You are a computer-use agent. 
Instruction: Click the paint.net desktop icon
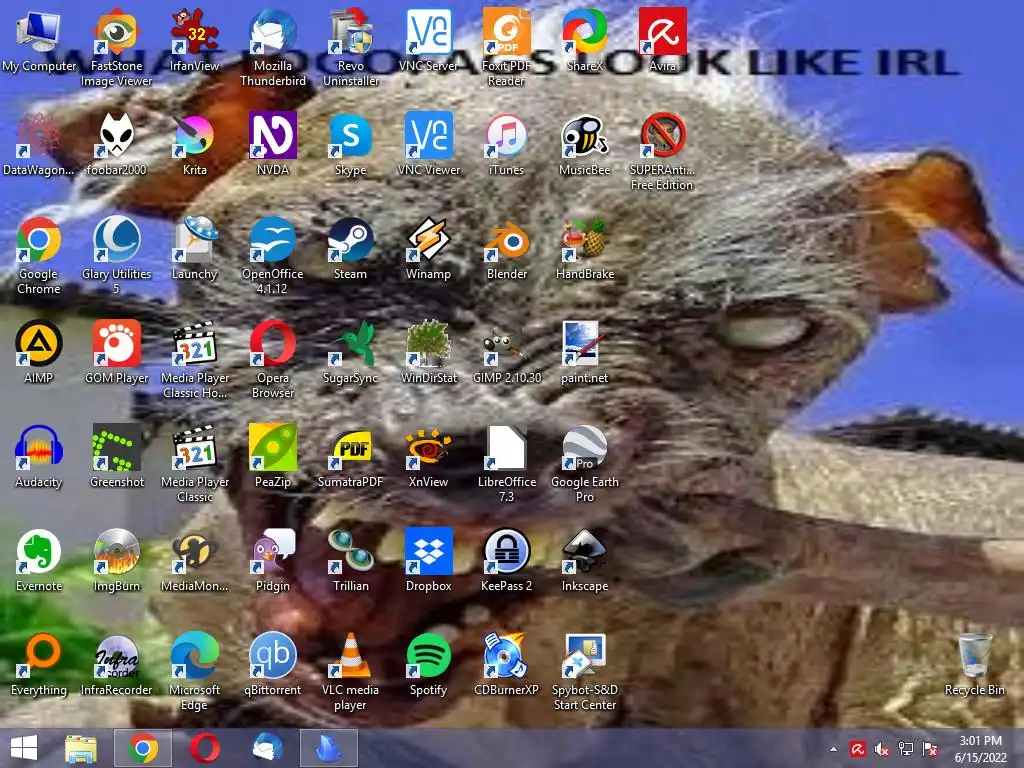[584, 353]
